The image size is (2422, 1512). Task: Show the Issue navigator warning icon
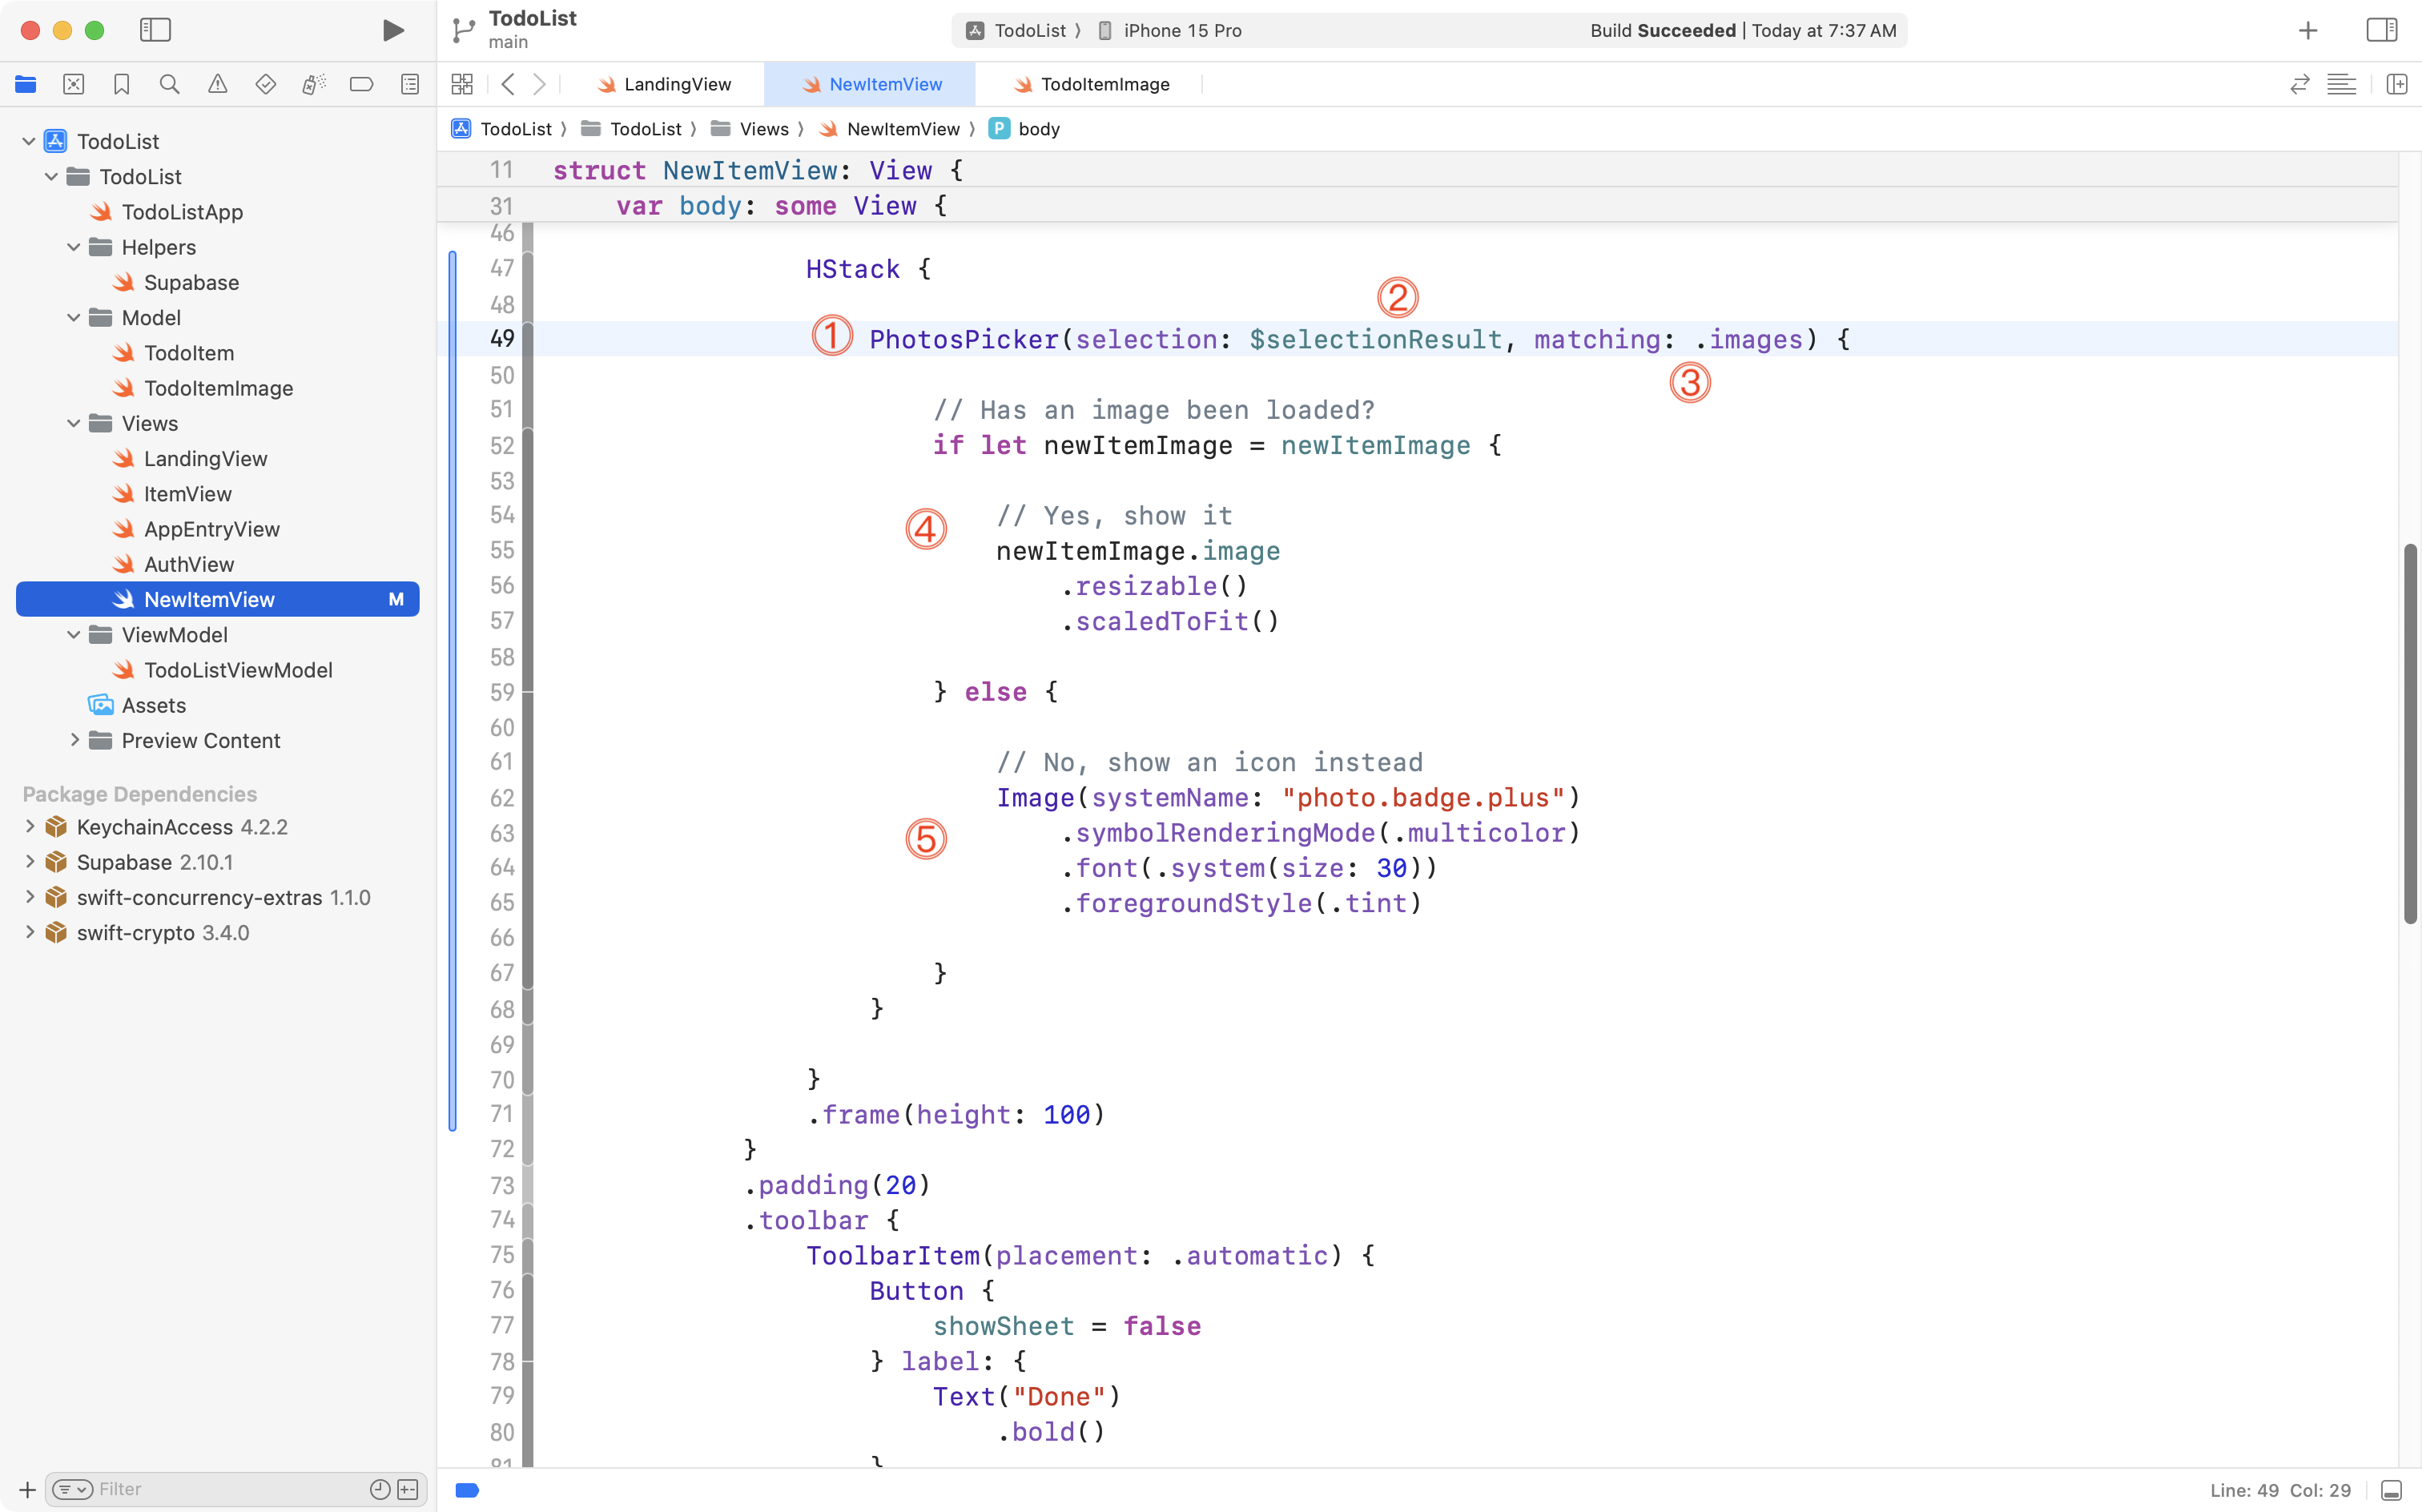coord(217,84)
